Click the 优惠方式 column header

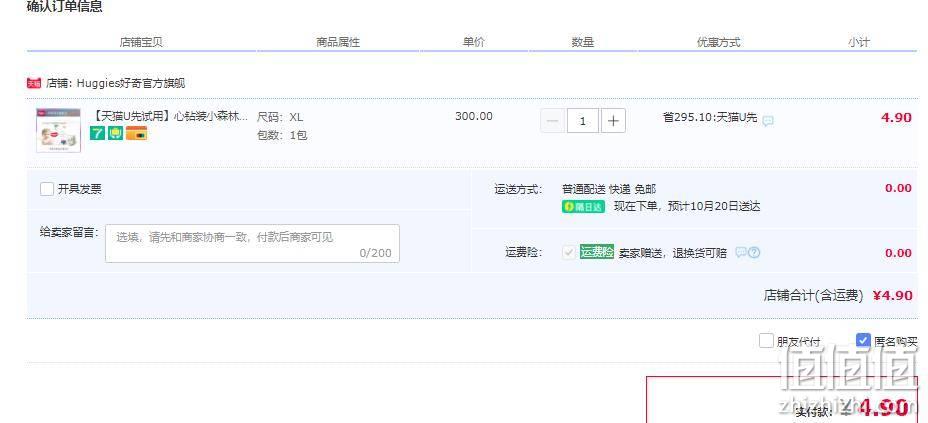point(718,43)
